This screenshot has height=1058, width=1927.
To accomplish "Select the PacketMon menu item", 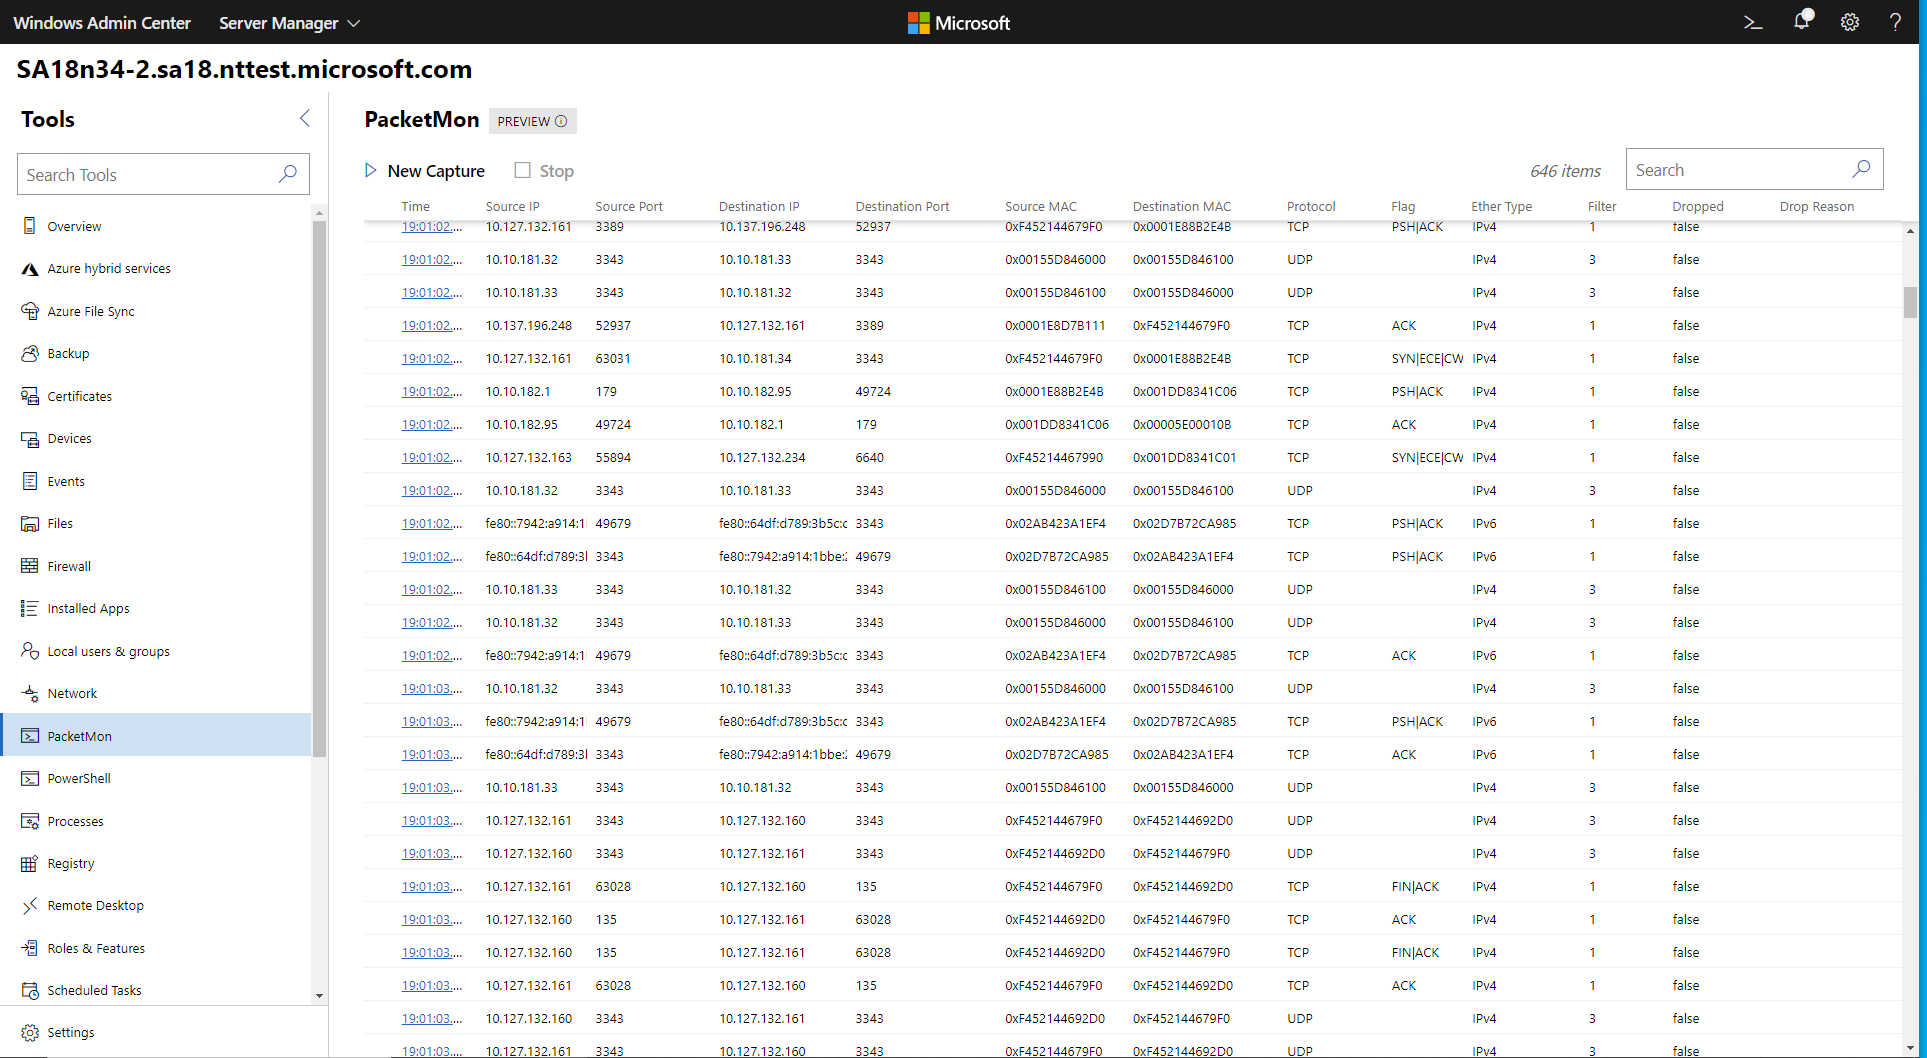I will point(157,736).
